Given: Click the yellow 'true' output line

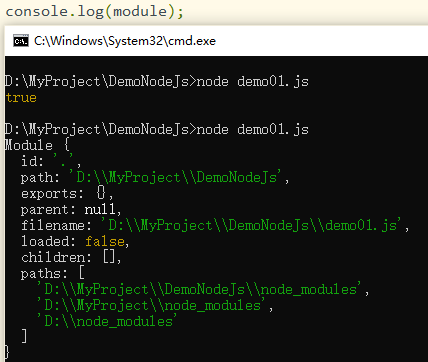Looking at the screenshot, I should pos(21,98).
